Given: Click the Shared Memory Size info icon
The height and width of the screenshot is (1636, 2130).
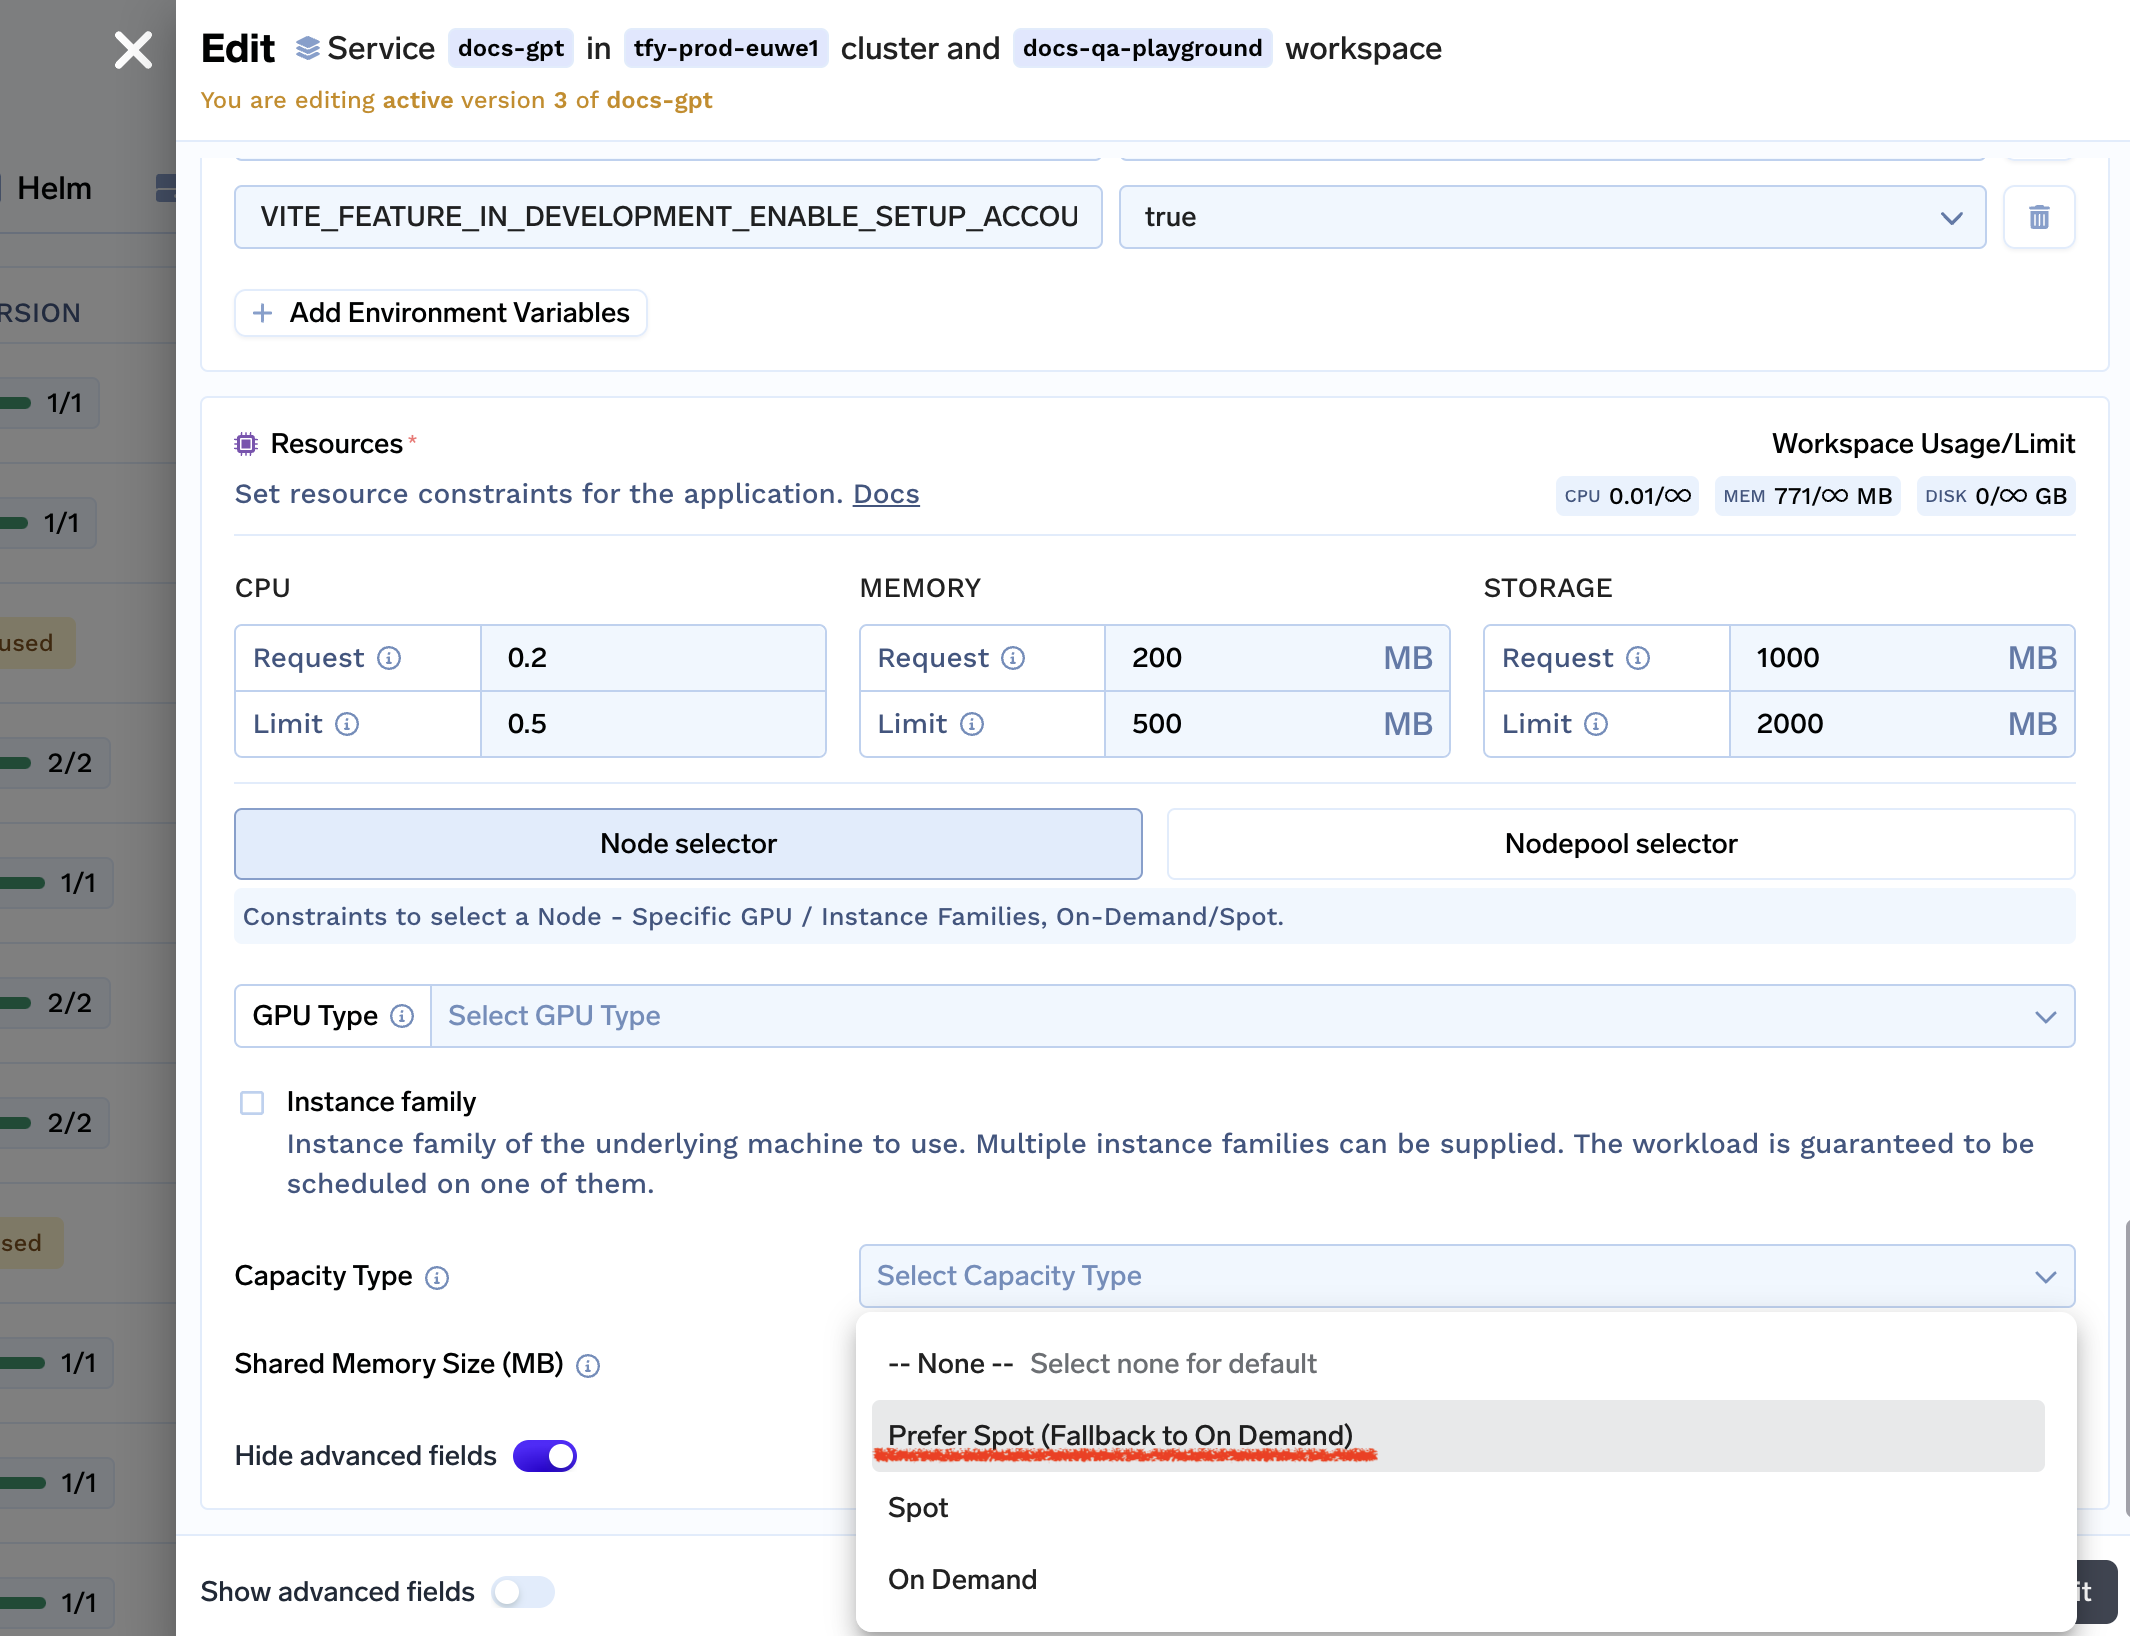Looking at the screenshot, I should [588, 1365].
